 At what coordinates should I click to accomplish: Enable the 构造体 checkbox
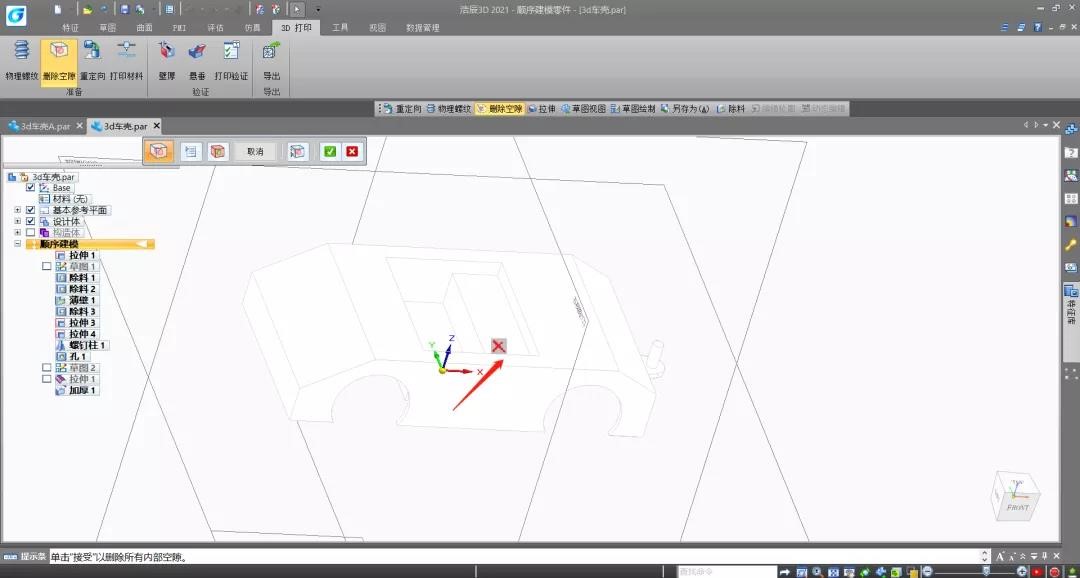[x=30, y=233]
